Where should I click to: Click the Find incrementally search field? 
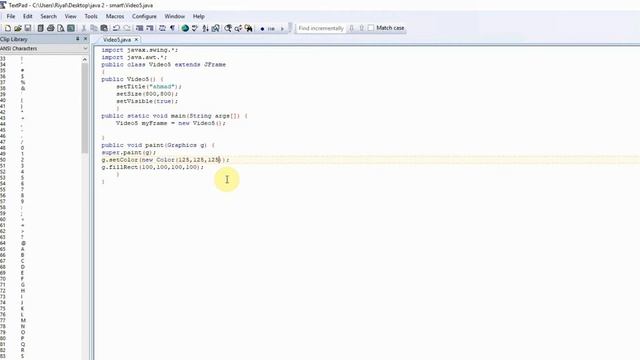(x=321, y=28)
